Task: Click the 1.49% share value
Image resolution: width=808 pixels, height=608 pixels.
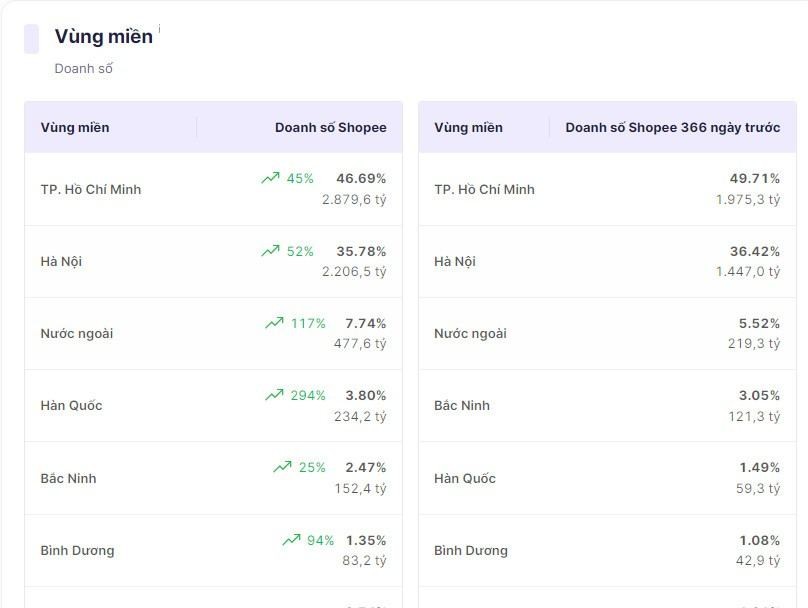Action: pyautogui.click(x=760, y=467)
